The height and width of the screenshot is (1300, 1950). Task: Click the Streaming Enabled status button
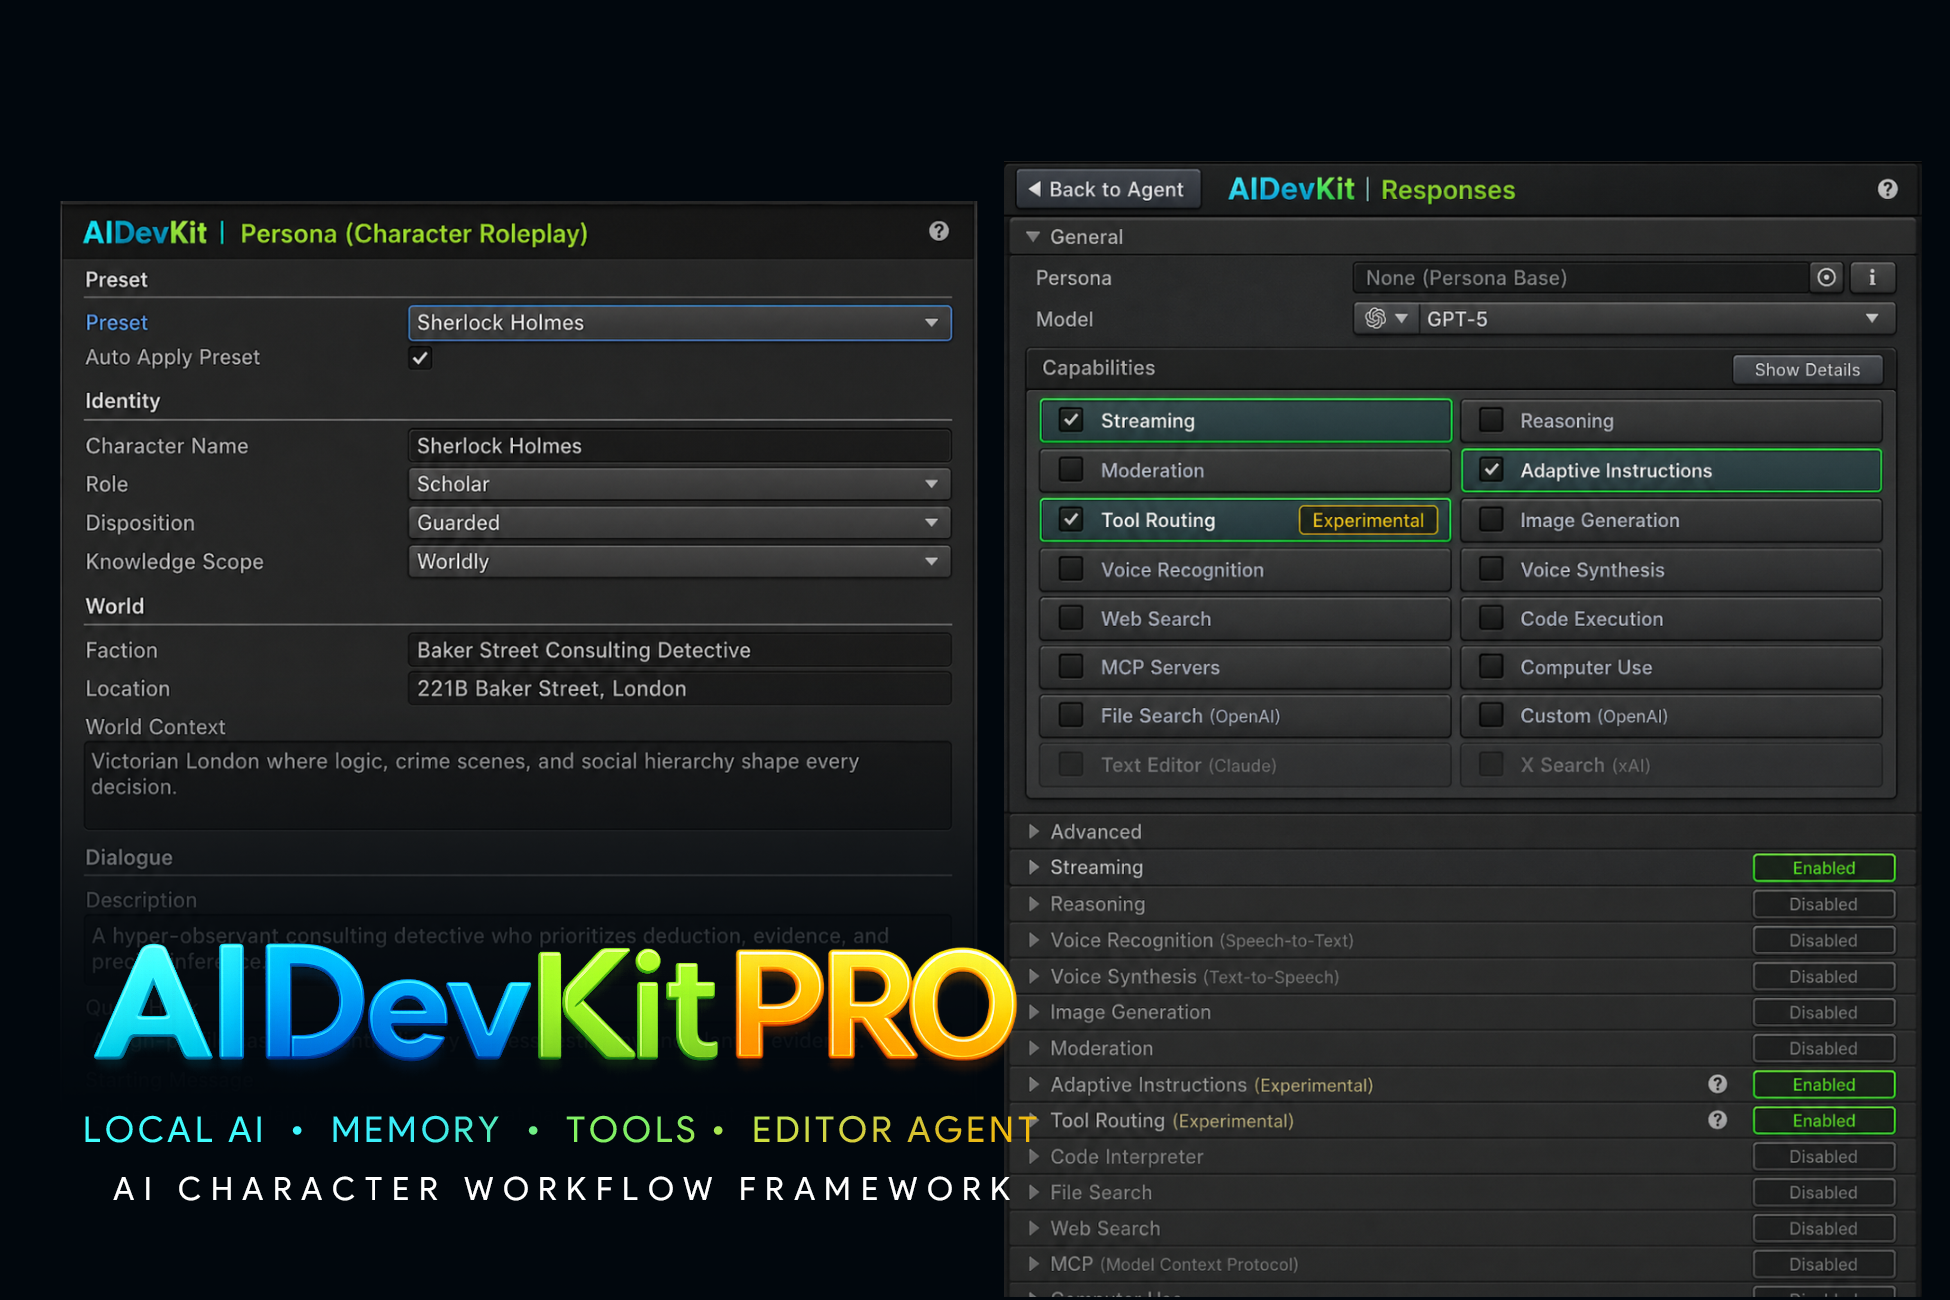(1823, 868)
